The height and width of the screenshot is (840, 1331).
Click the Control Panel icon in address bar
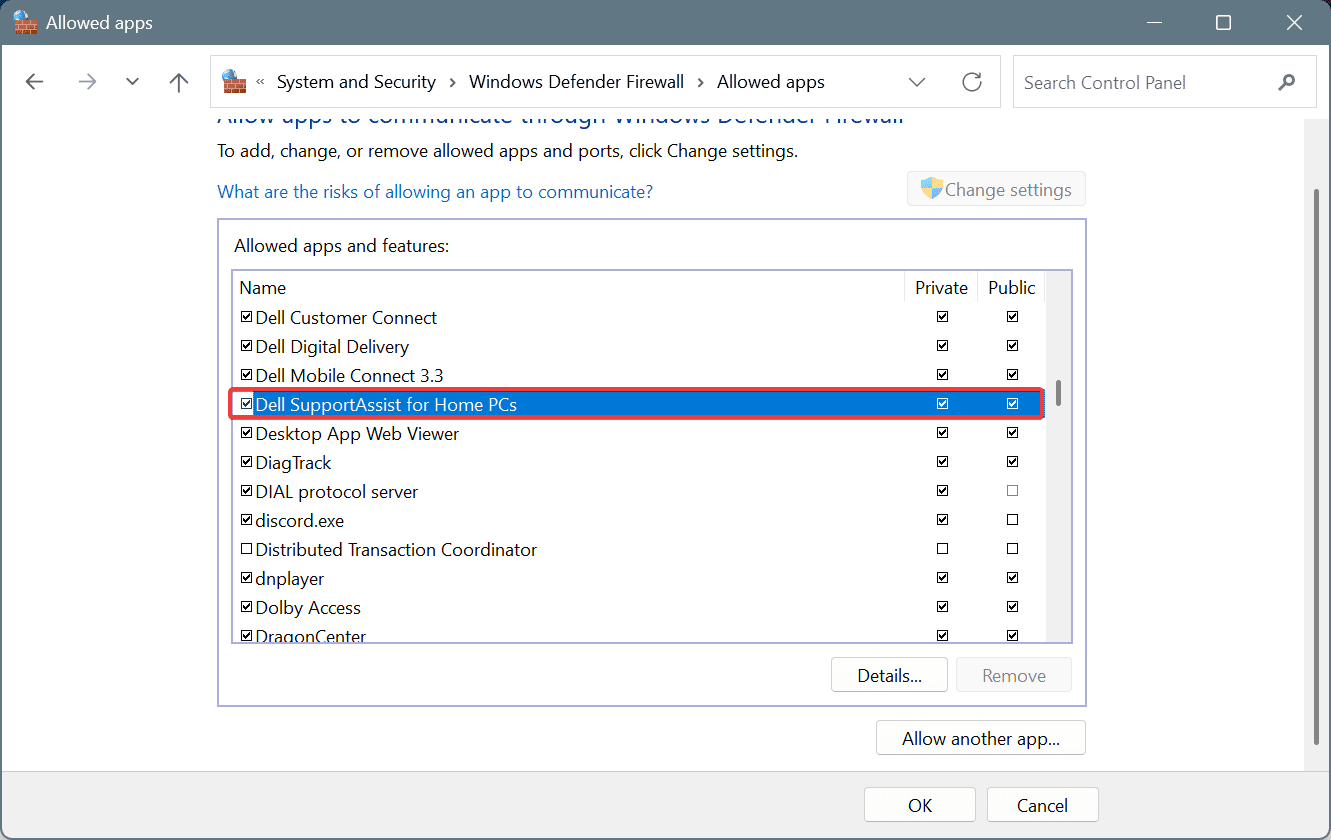[x=234, y=82]
